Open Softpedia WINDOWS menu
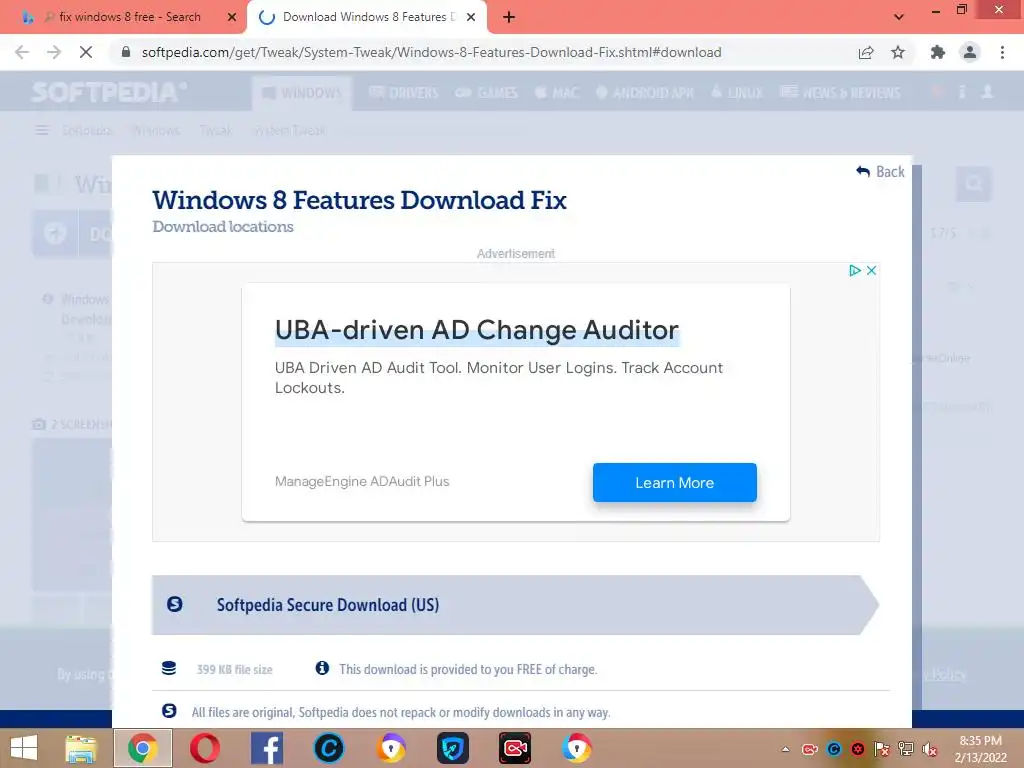Screen dimensions: 1024x768 pos(302,93)
